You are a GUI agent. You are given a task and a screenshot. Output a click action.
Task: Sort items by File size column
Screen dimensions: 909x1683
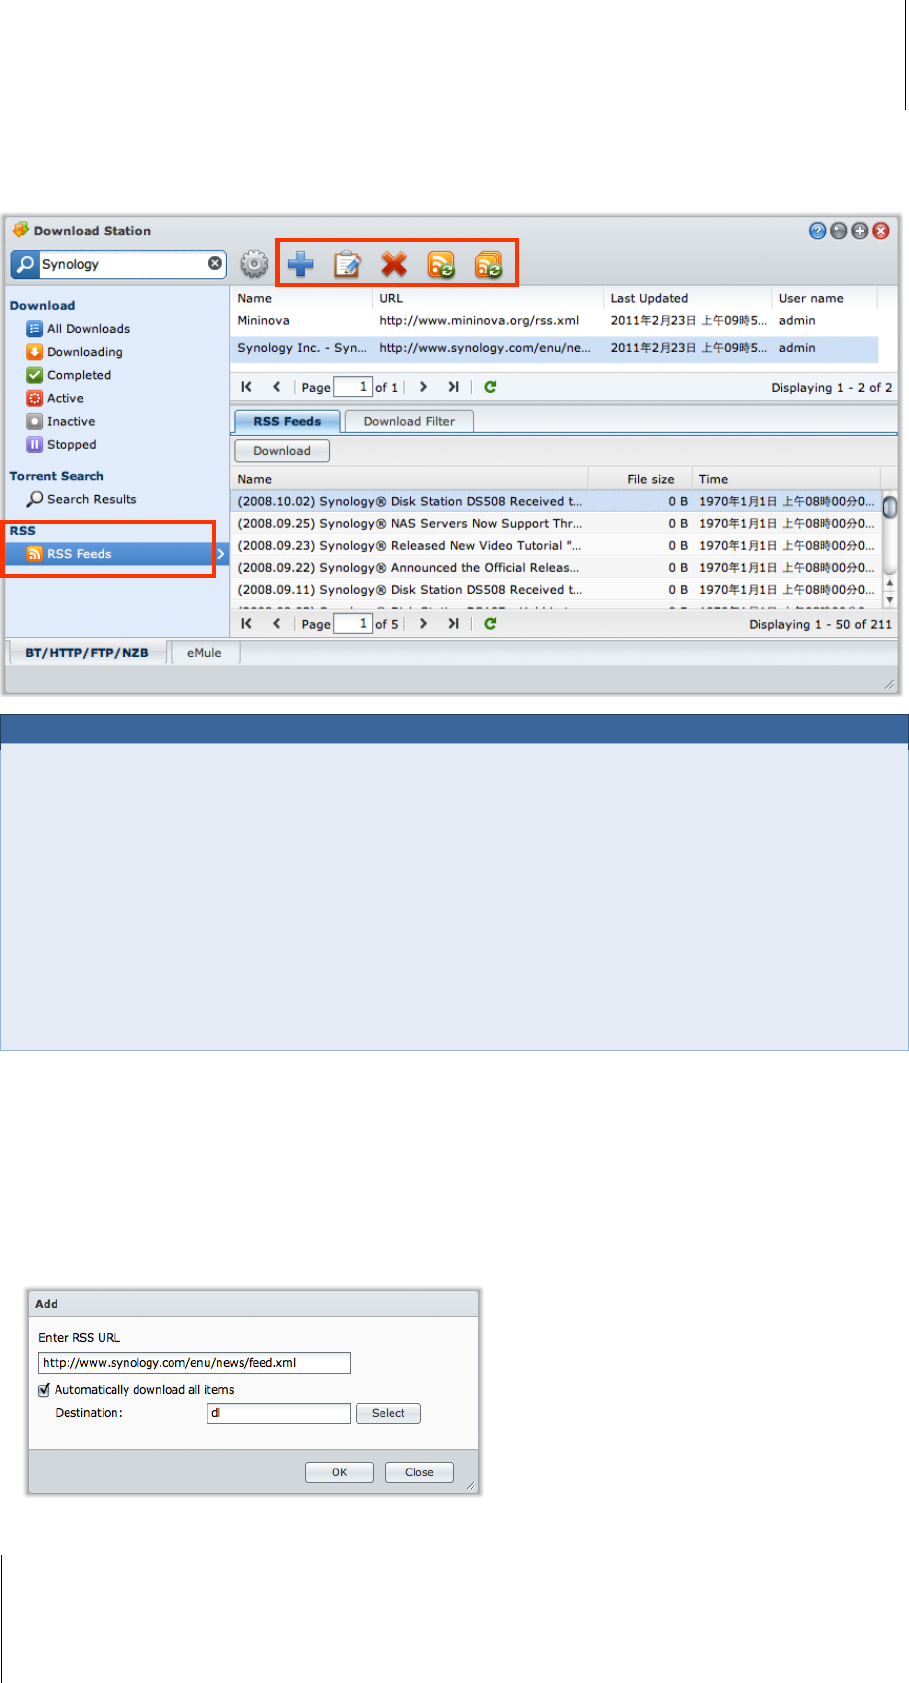(x=640, y=479)
